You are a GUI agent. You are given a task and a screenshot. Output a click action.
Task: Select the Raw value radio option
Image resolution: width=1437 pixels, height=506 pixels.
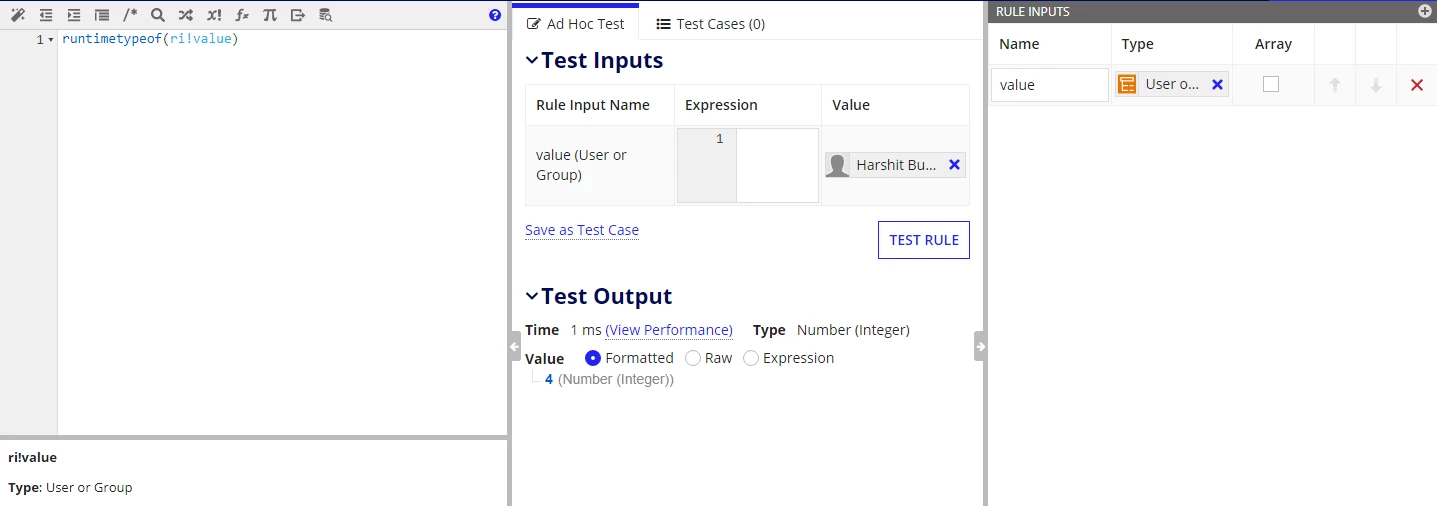693,358
